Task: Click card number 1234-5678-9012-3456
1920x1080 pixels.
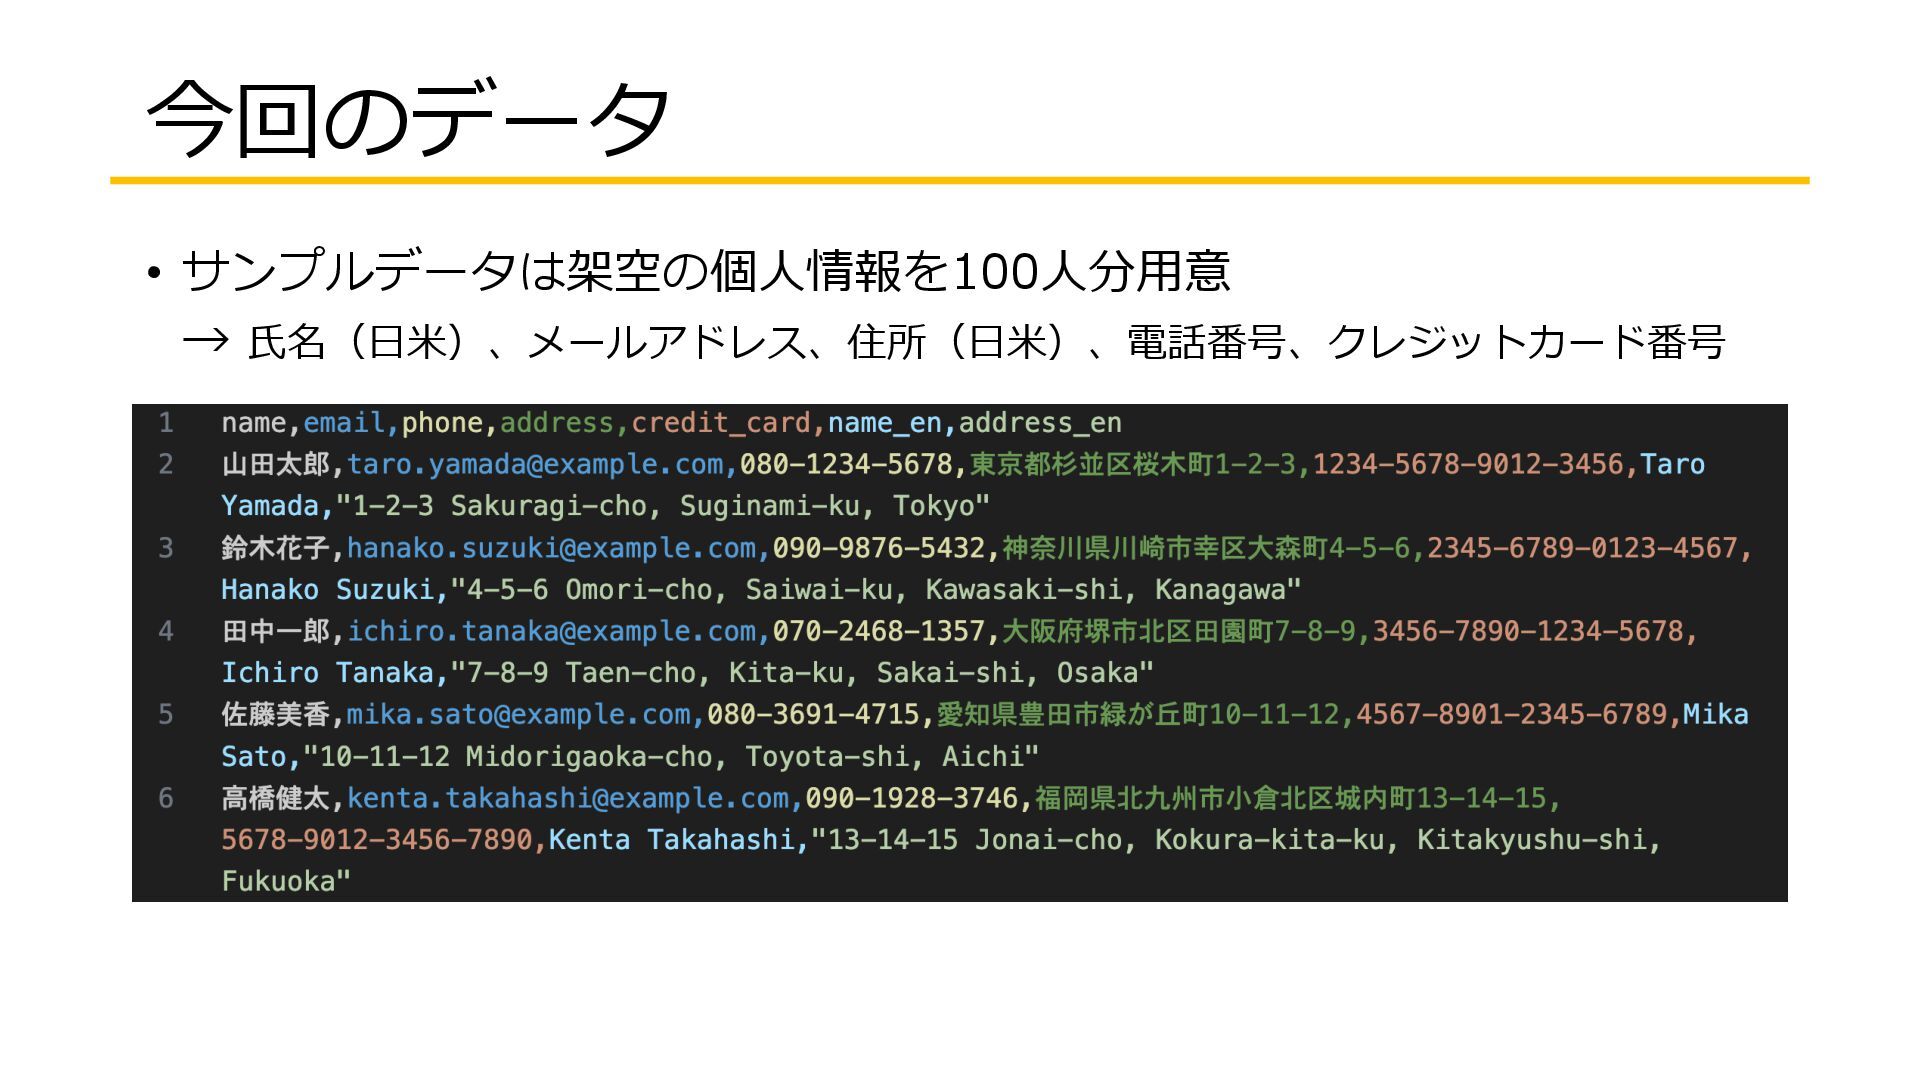Action: tap(1468, 464)
